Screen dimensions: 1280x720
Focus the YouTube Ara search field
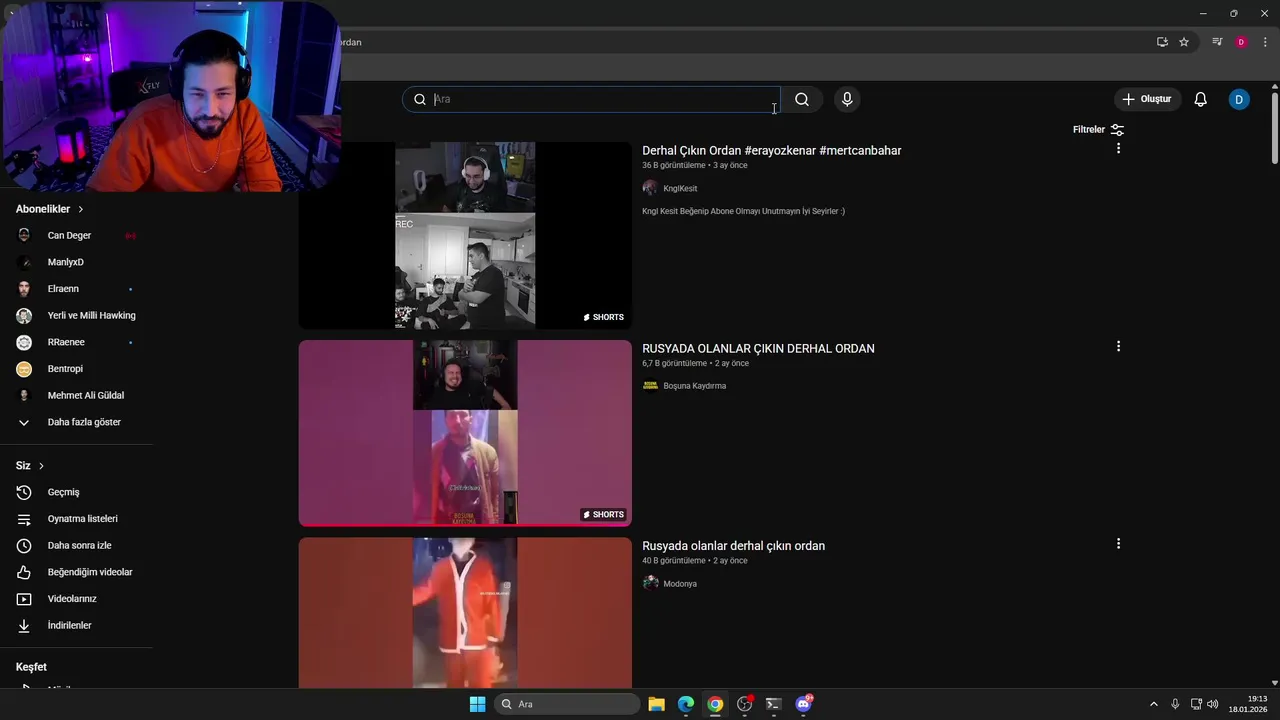point(592,99)
